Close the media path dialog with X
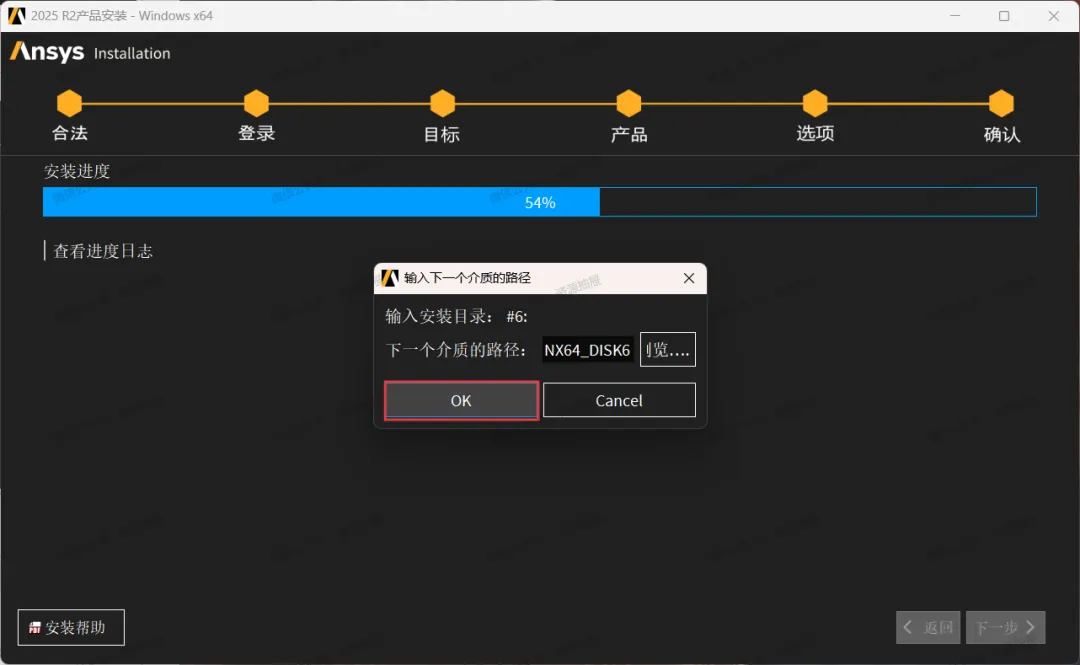 point(689,278)
